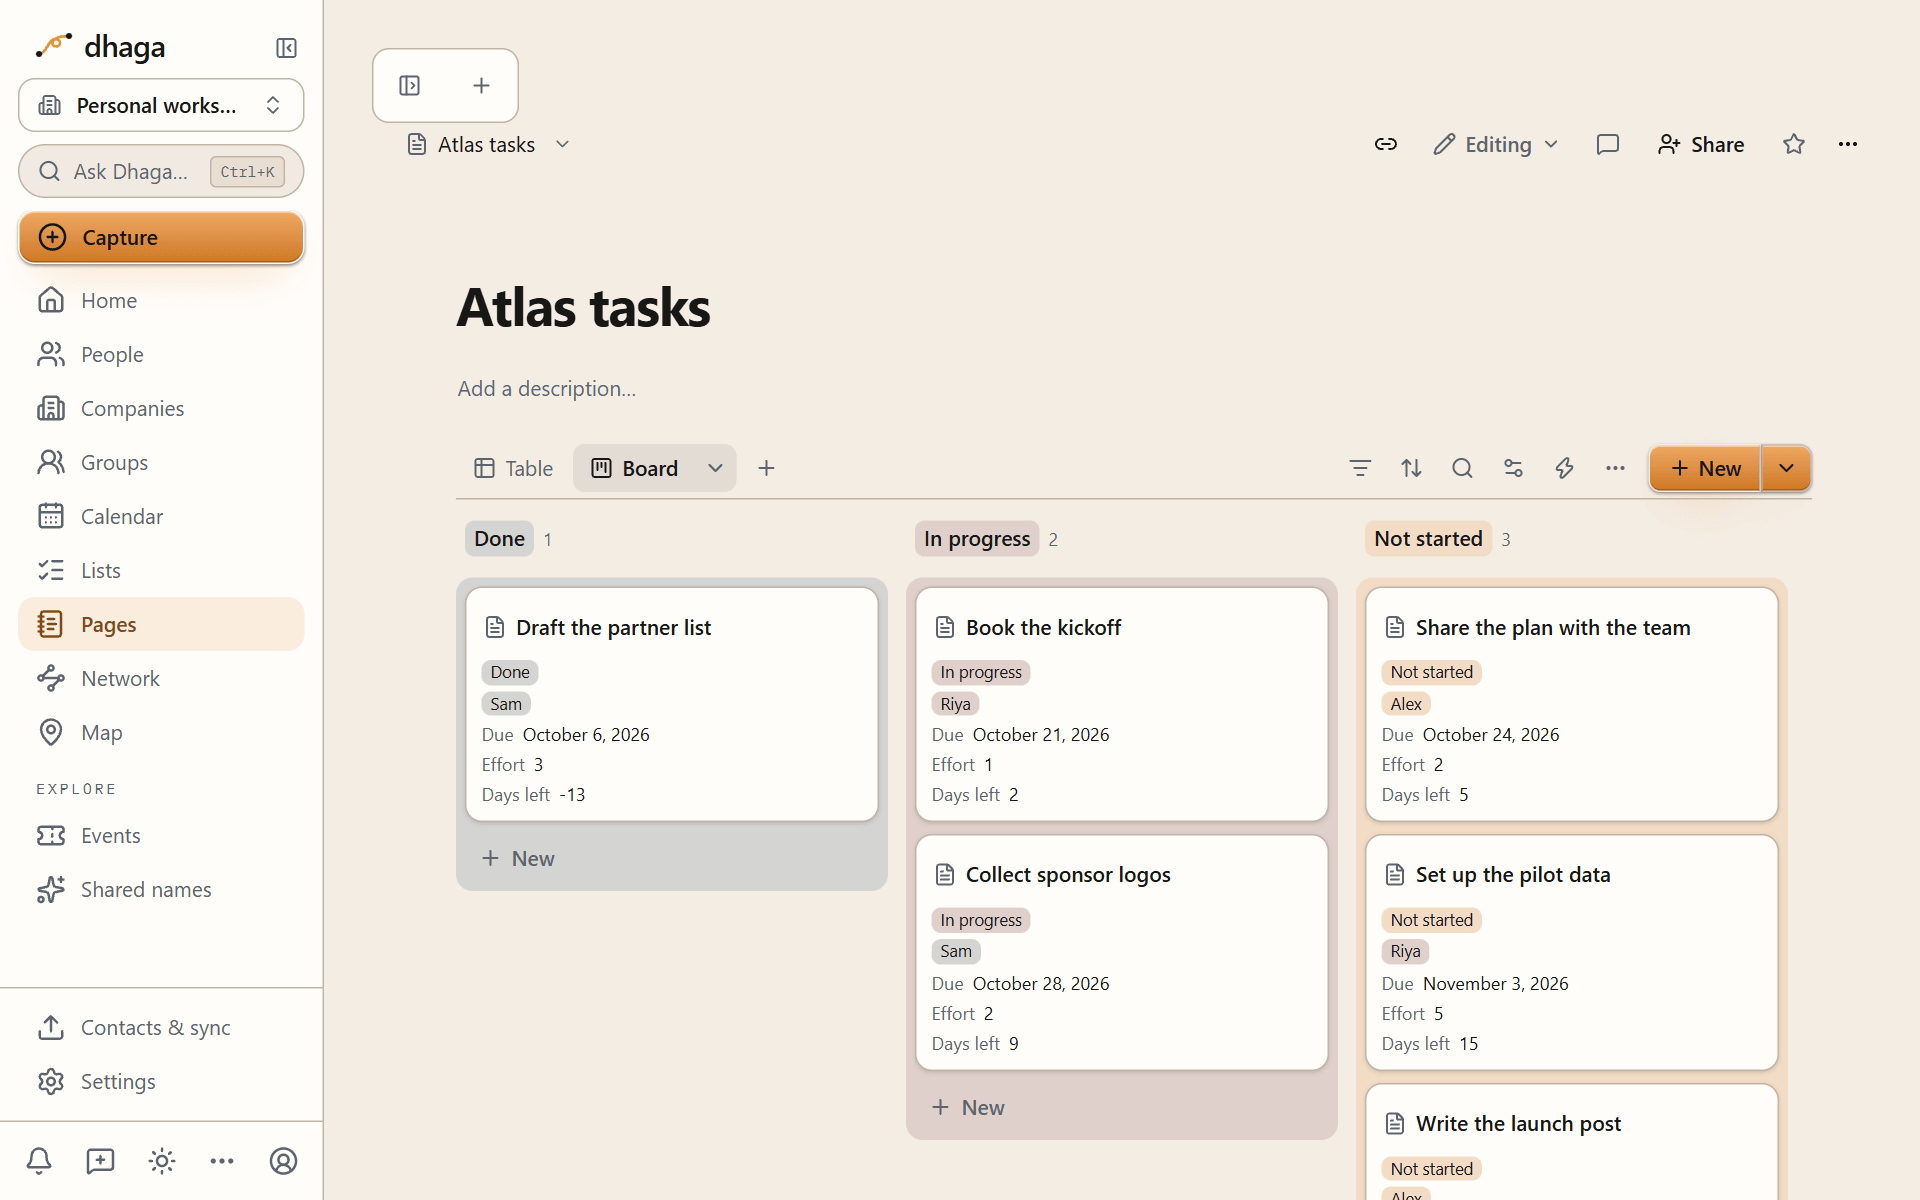Open the Personal workspace switcher
This screenshot has width=1920, height=1200.
pos(161,105)
